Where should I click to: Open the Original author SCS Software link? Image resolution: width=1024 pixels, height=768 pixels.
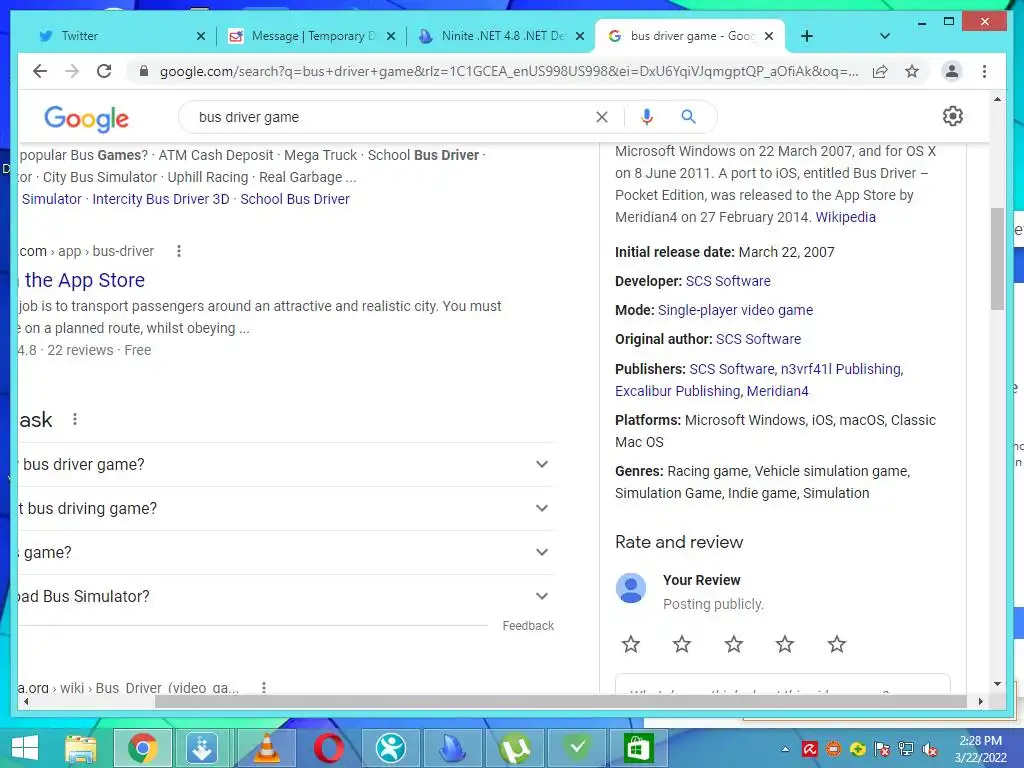point(758,339)
